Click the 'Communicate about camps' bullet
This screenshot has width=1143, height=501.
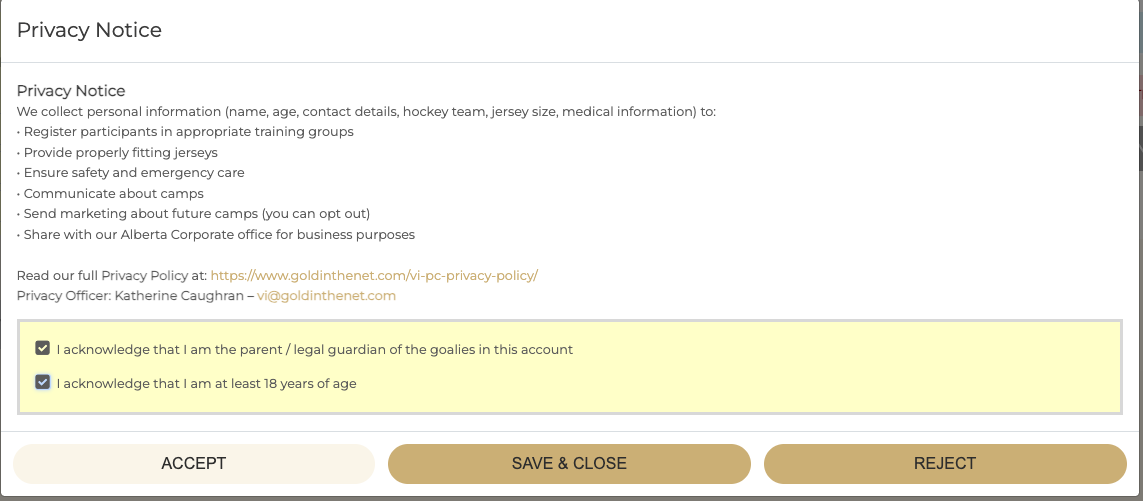click(x=110, y=194)
